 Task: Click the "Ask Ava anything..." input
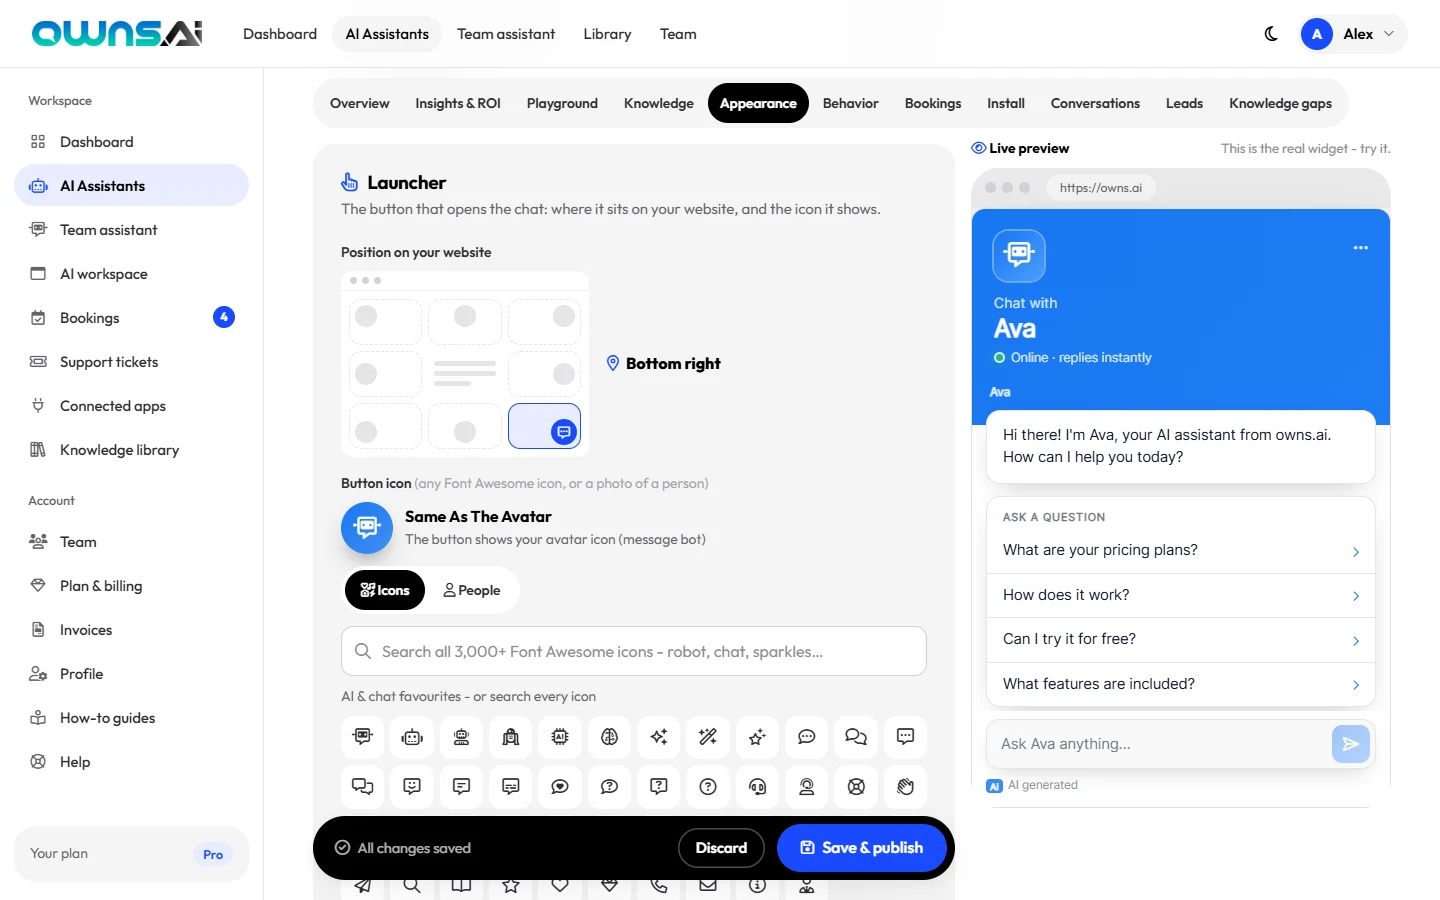[x=1160, y=744]
